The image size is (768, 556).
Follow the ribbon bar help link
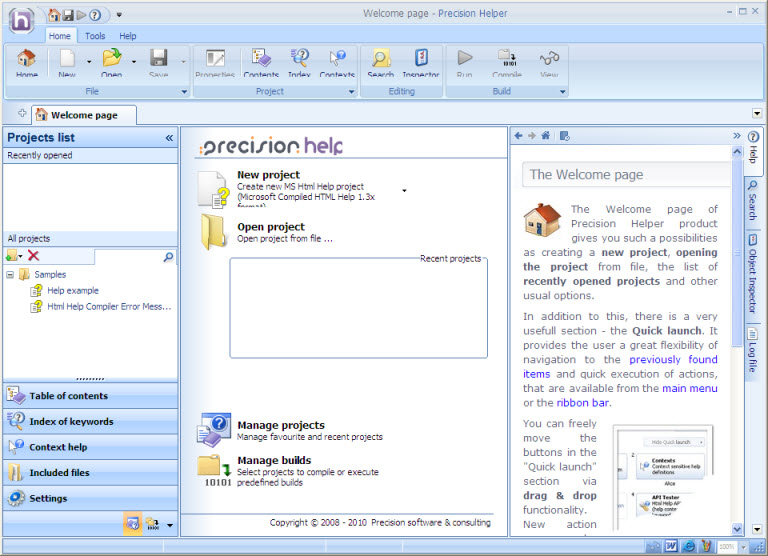click(x=583, y=403)
